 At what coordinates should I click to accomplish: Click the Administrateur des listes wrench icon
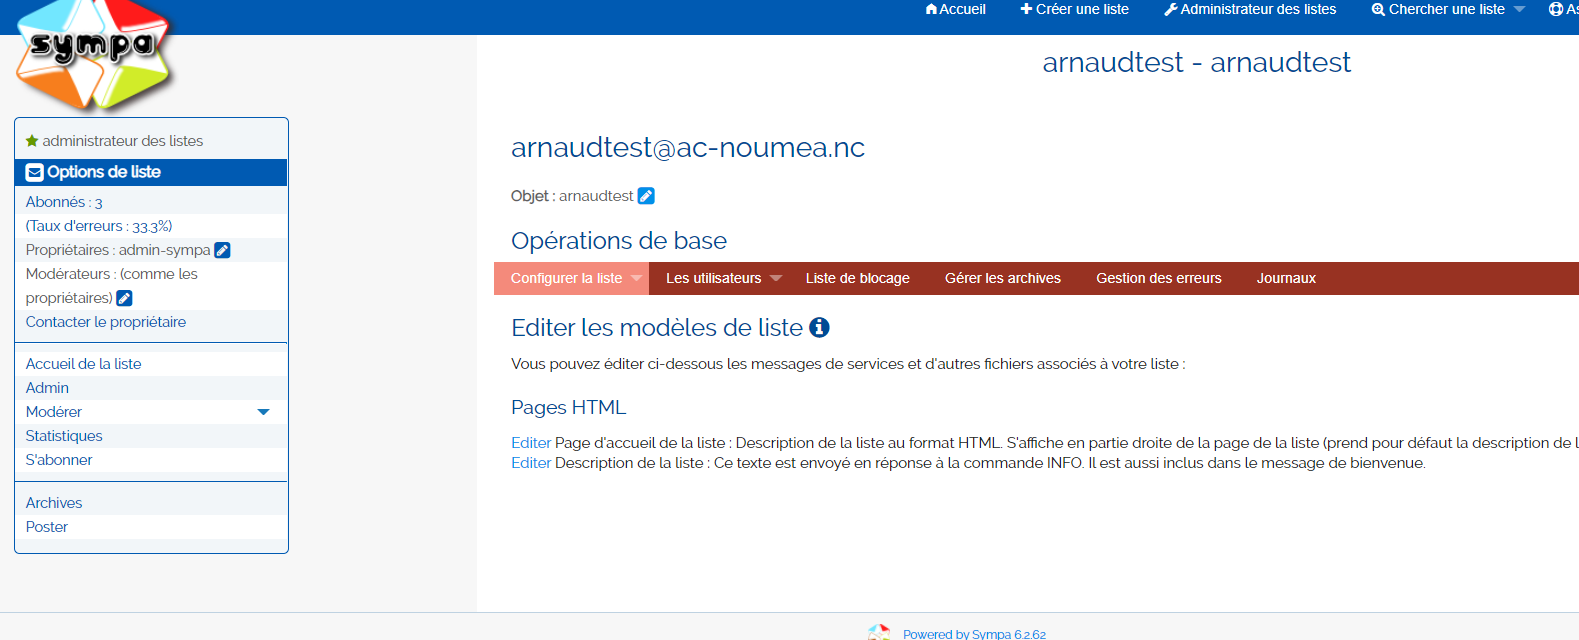tap(1170, 9)
